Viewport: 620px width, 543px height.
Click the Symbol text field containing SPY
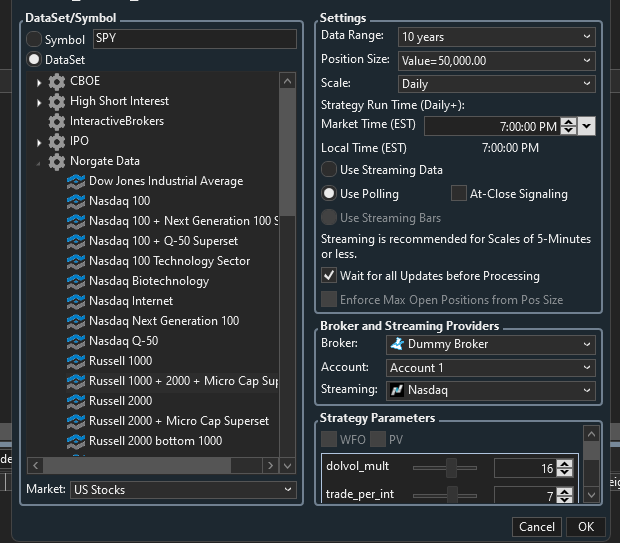pyautogui.click(x=195, y=39)
